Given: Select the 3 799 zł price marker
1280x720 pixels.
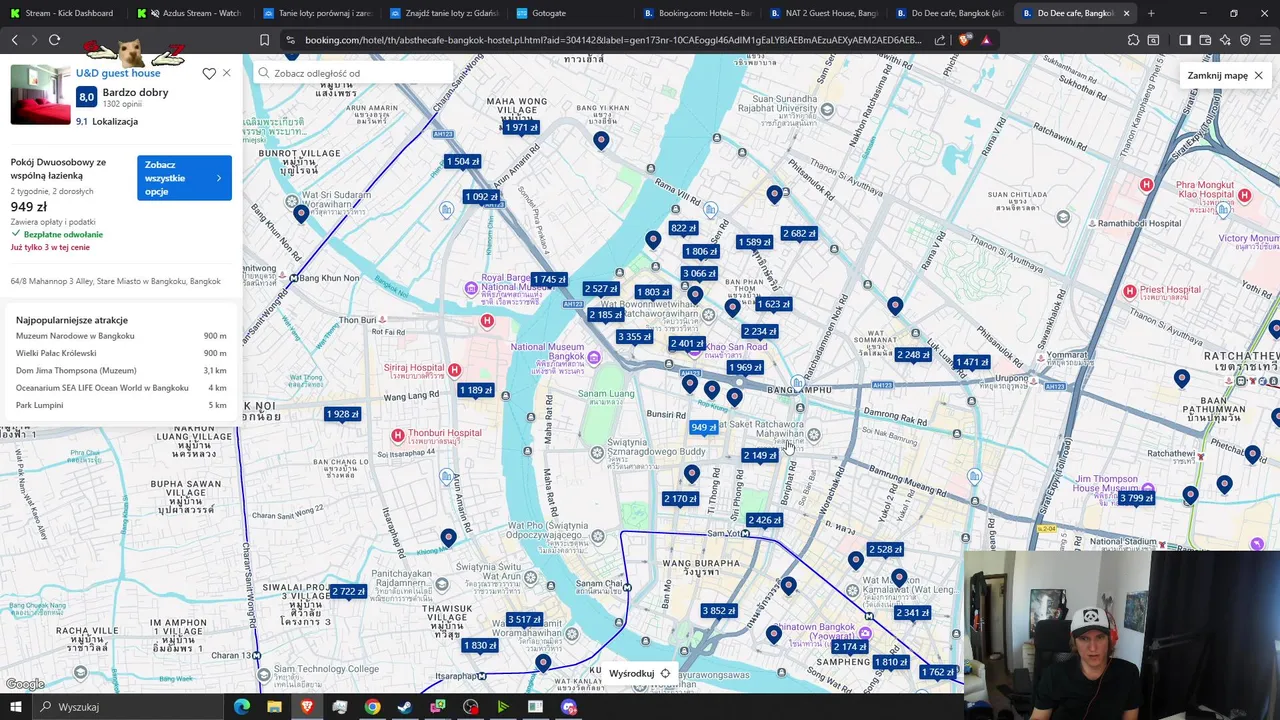Looking at the screenshot, I should [1136, 498].
